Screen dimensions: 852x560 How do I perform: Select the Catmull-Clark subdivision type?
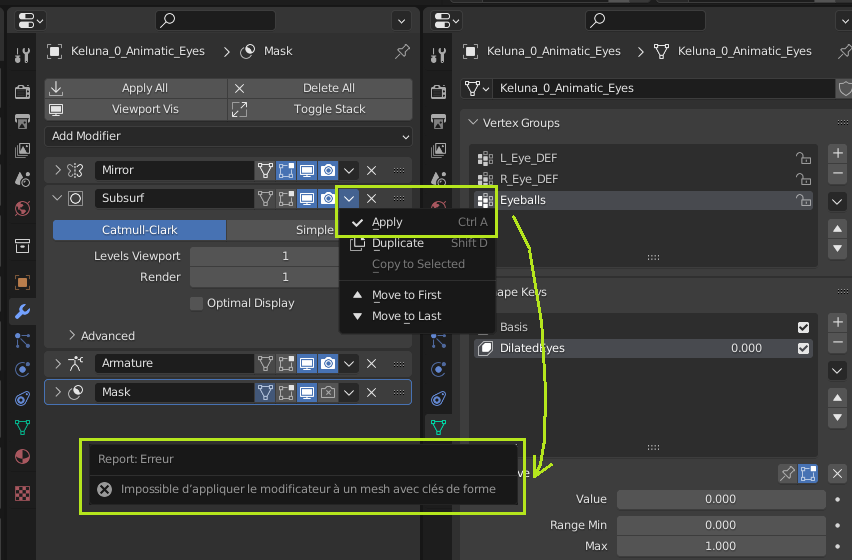(x=139, y=230)
